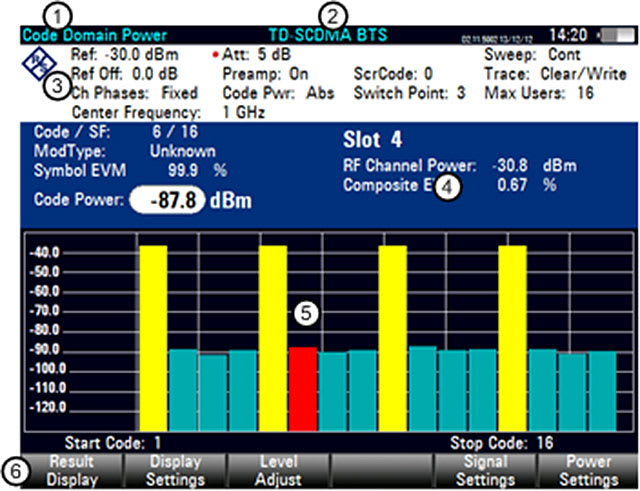640x491 pixels.
Task: Select the Code Power value field -87.8
Action: (167, 200)
